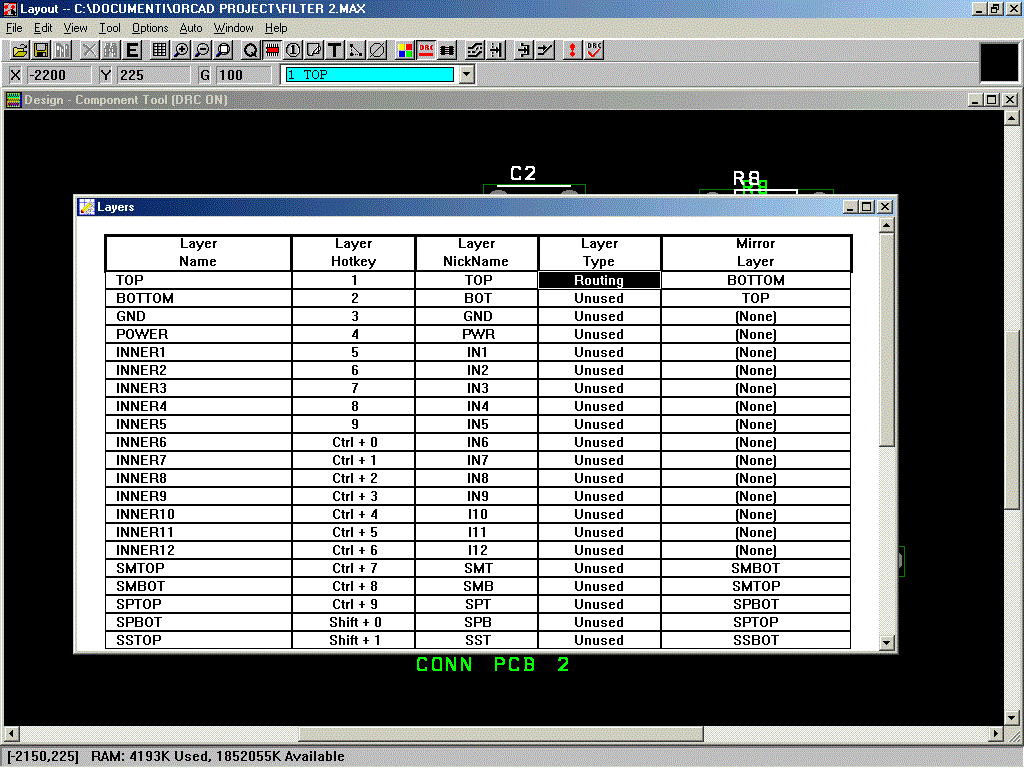Click the Mirror Layer column header
Screen dimensions: 1024x768
coord(756,253)
